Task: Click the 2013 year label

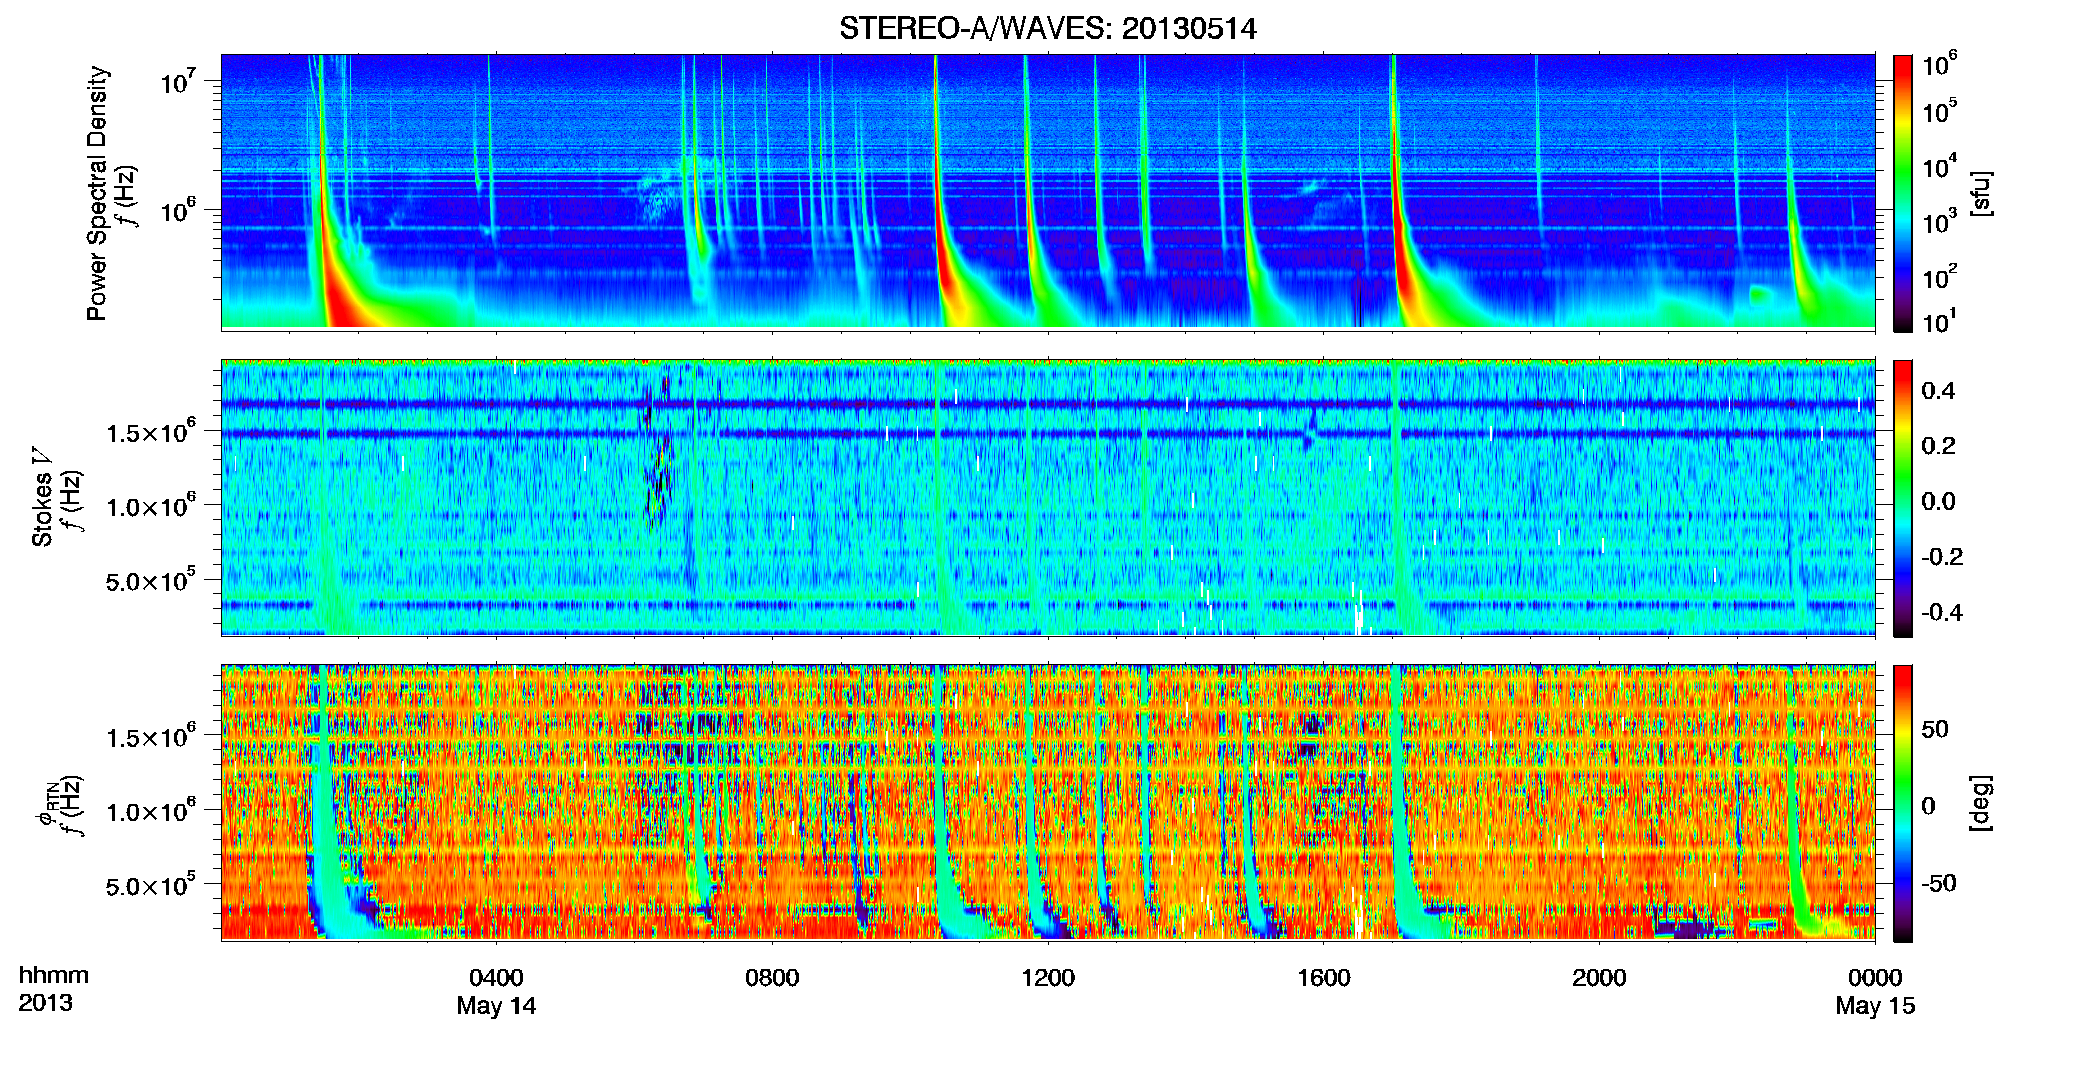Action: pyautogui.click(x=45, y=1003)
